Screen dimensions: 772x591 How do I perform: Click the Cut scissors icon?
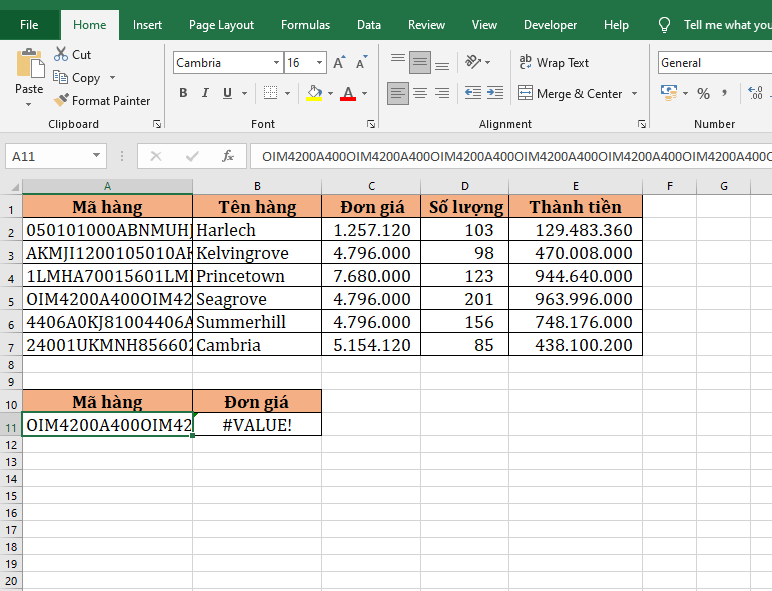click(62, 54)
